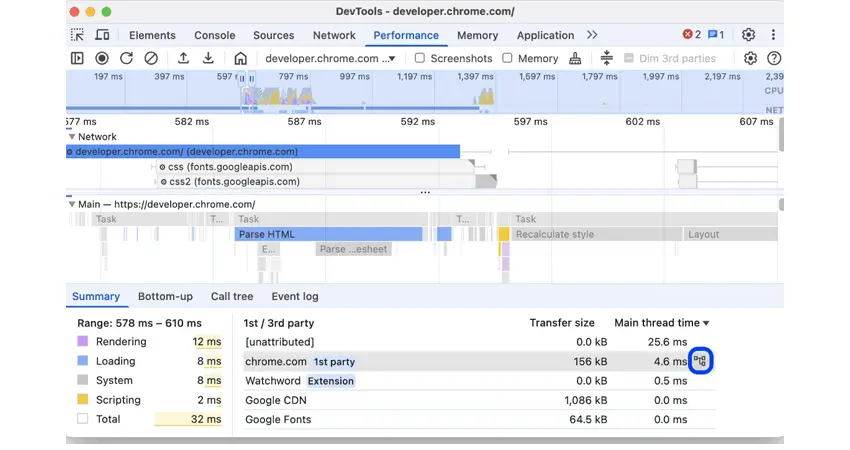The height and width of the screenshot is (450, 850).
Task: Switch to the Elements tab
Action: tap(152, 35)
